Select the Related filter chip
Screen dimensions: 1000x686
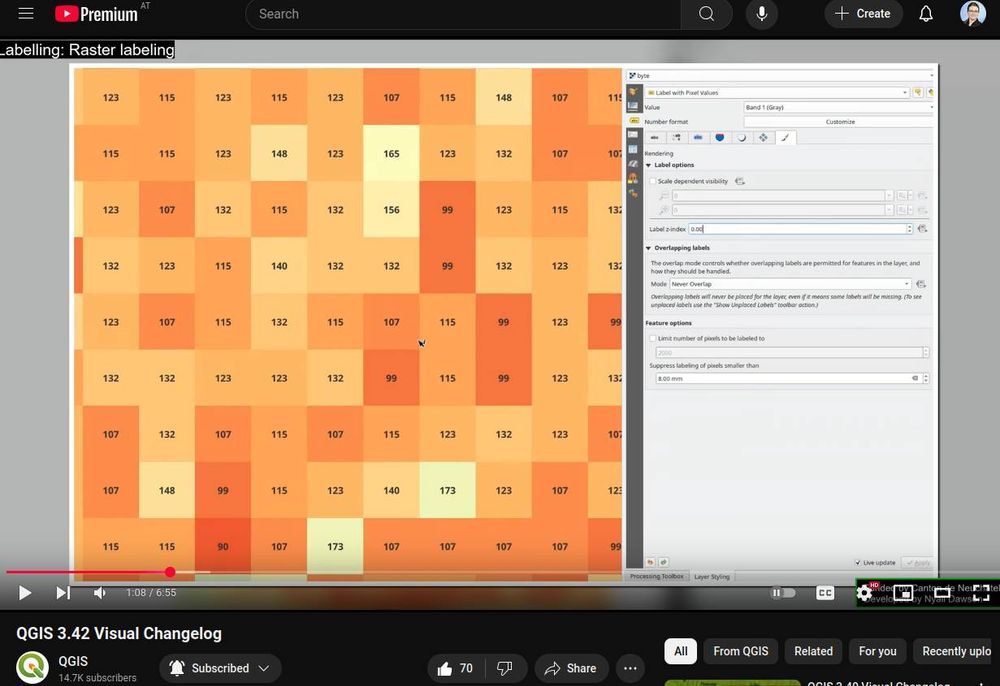coord(813,651)
